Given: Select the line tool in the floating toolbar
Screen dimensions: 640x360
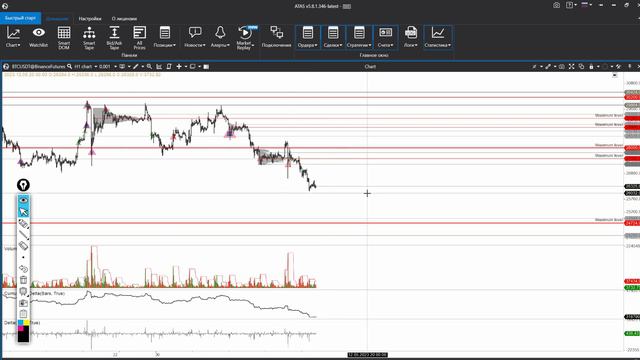Looking at the screenshot, I should point(23,235).
